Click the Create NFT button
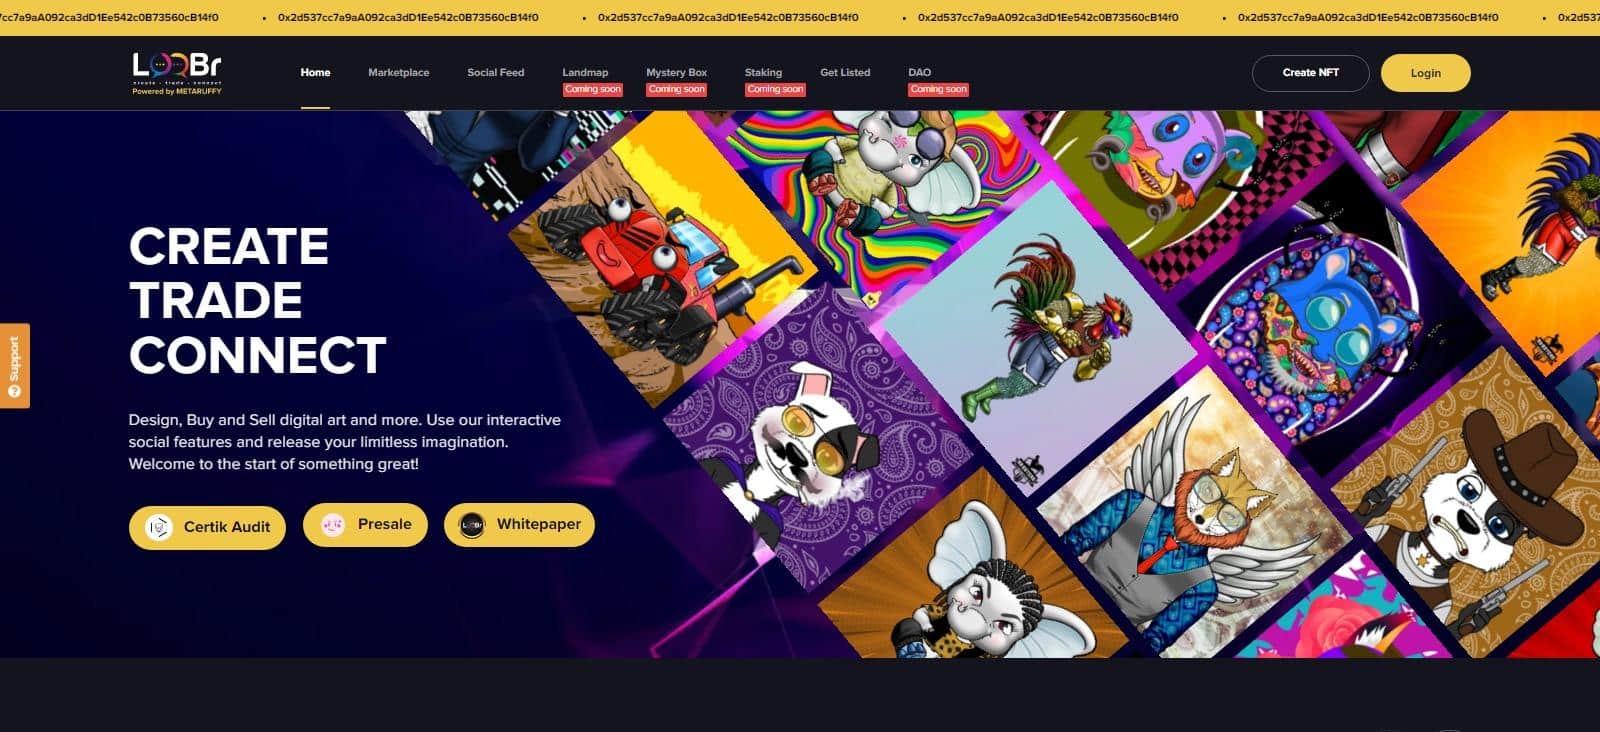1600x732 pixels. (x=1310, y=73)
